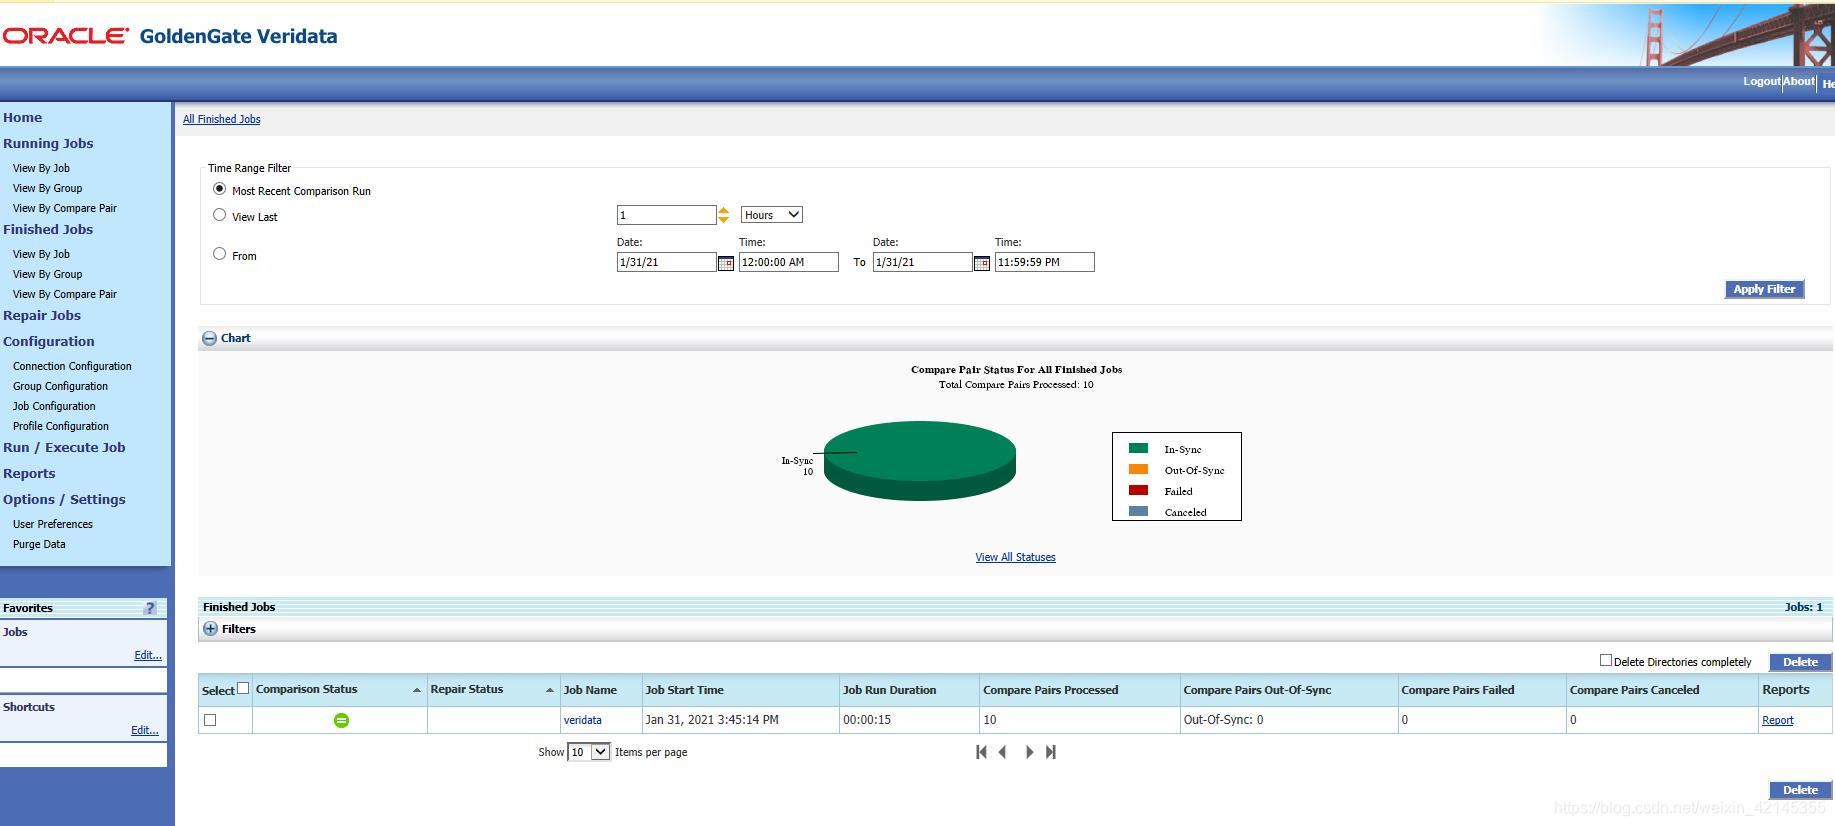Click the Failed red legend swatch
Screen dimensions: 1835x826
coord(1138,490)
